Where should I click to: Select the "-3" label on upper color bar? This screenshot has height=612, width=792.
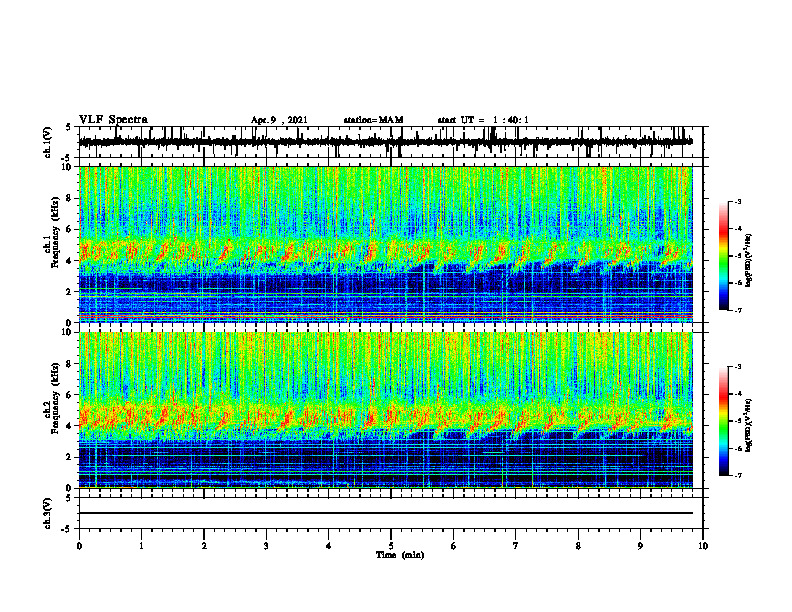point(737,201)
